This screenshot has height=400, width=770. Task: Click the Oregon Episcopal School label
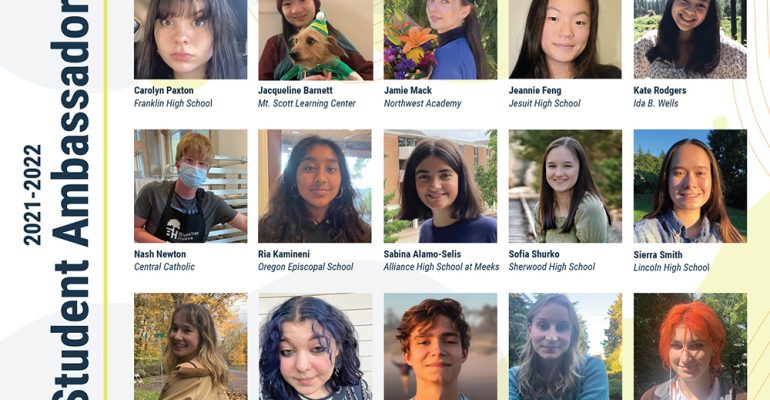tap(305, 267)
